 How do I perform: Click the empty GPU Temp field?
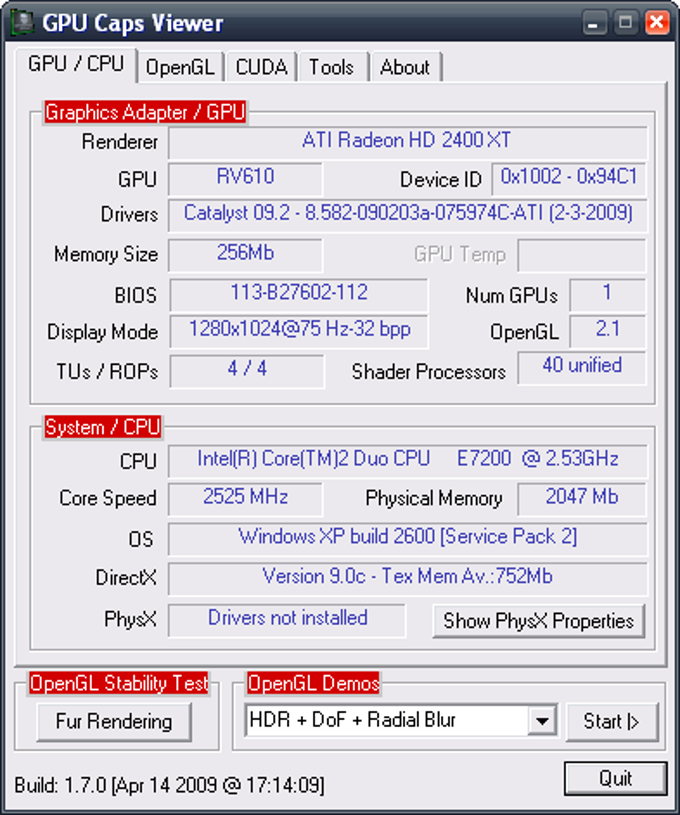tap(582, 255)
